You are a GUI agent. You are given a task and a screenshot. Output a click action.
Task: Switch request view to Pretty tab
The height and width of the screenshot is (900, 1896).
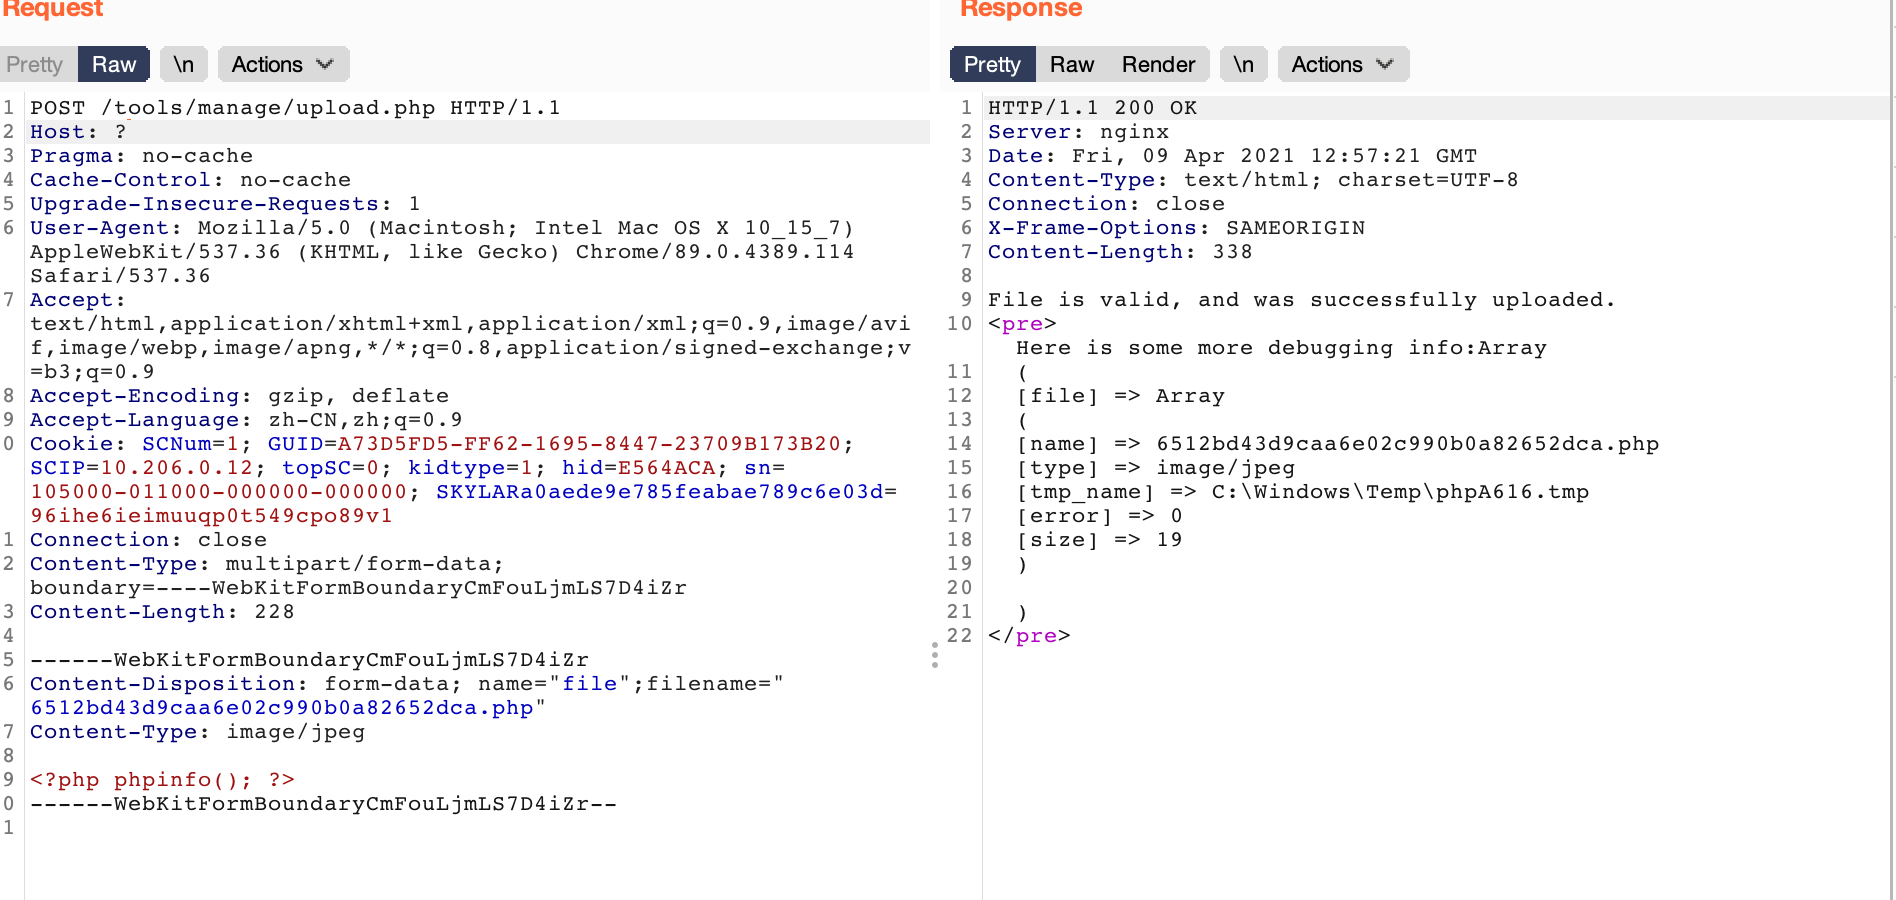point(35,65)
